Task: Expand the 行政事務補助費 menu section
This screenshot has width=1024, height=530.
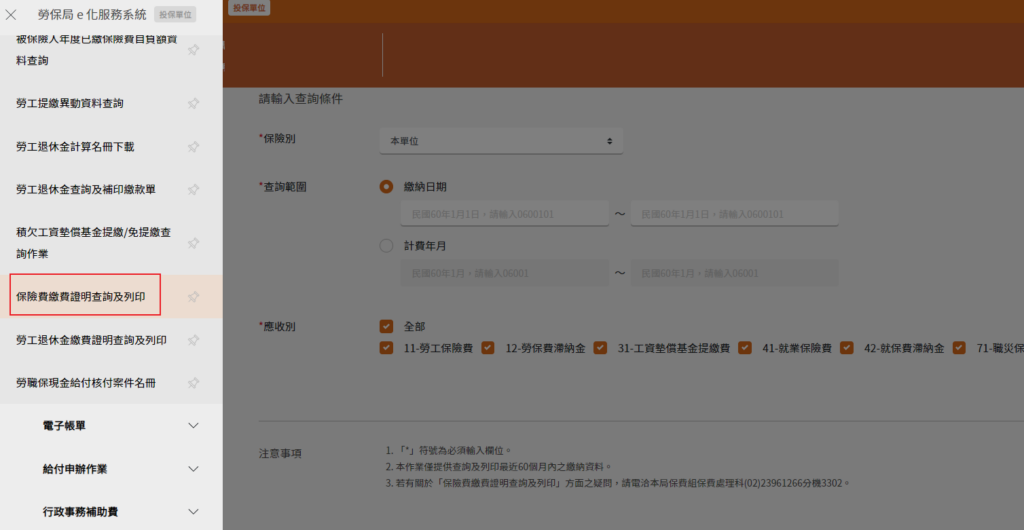Action: pyautogui.click(x=194, y=511)
